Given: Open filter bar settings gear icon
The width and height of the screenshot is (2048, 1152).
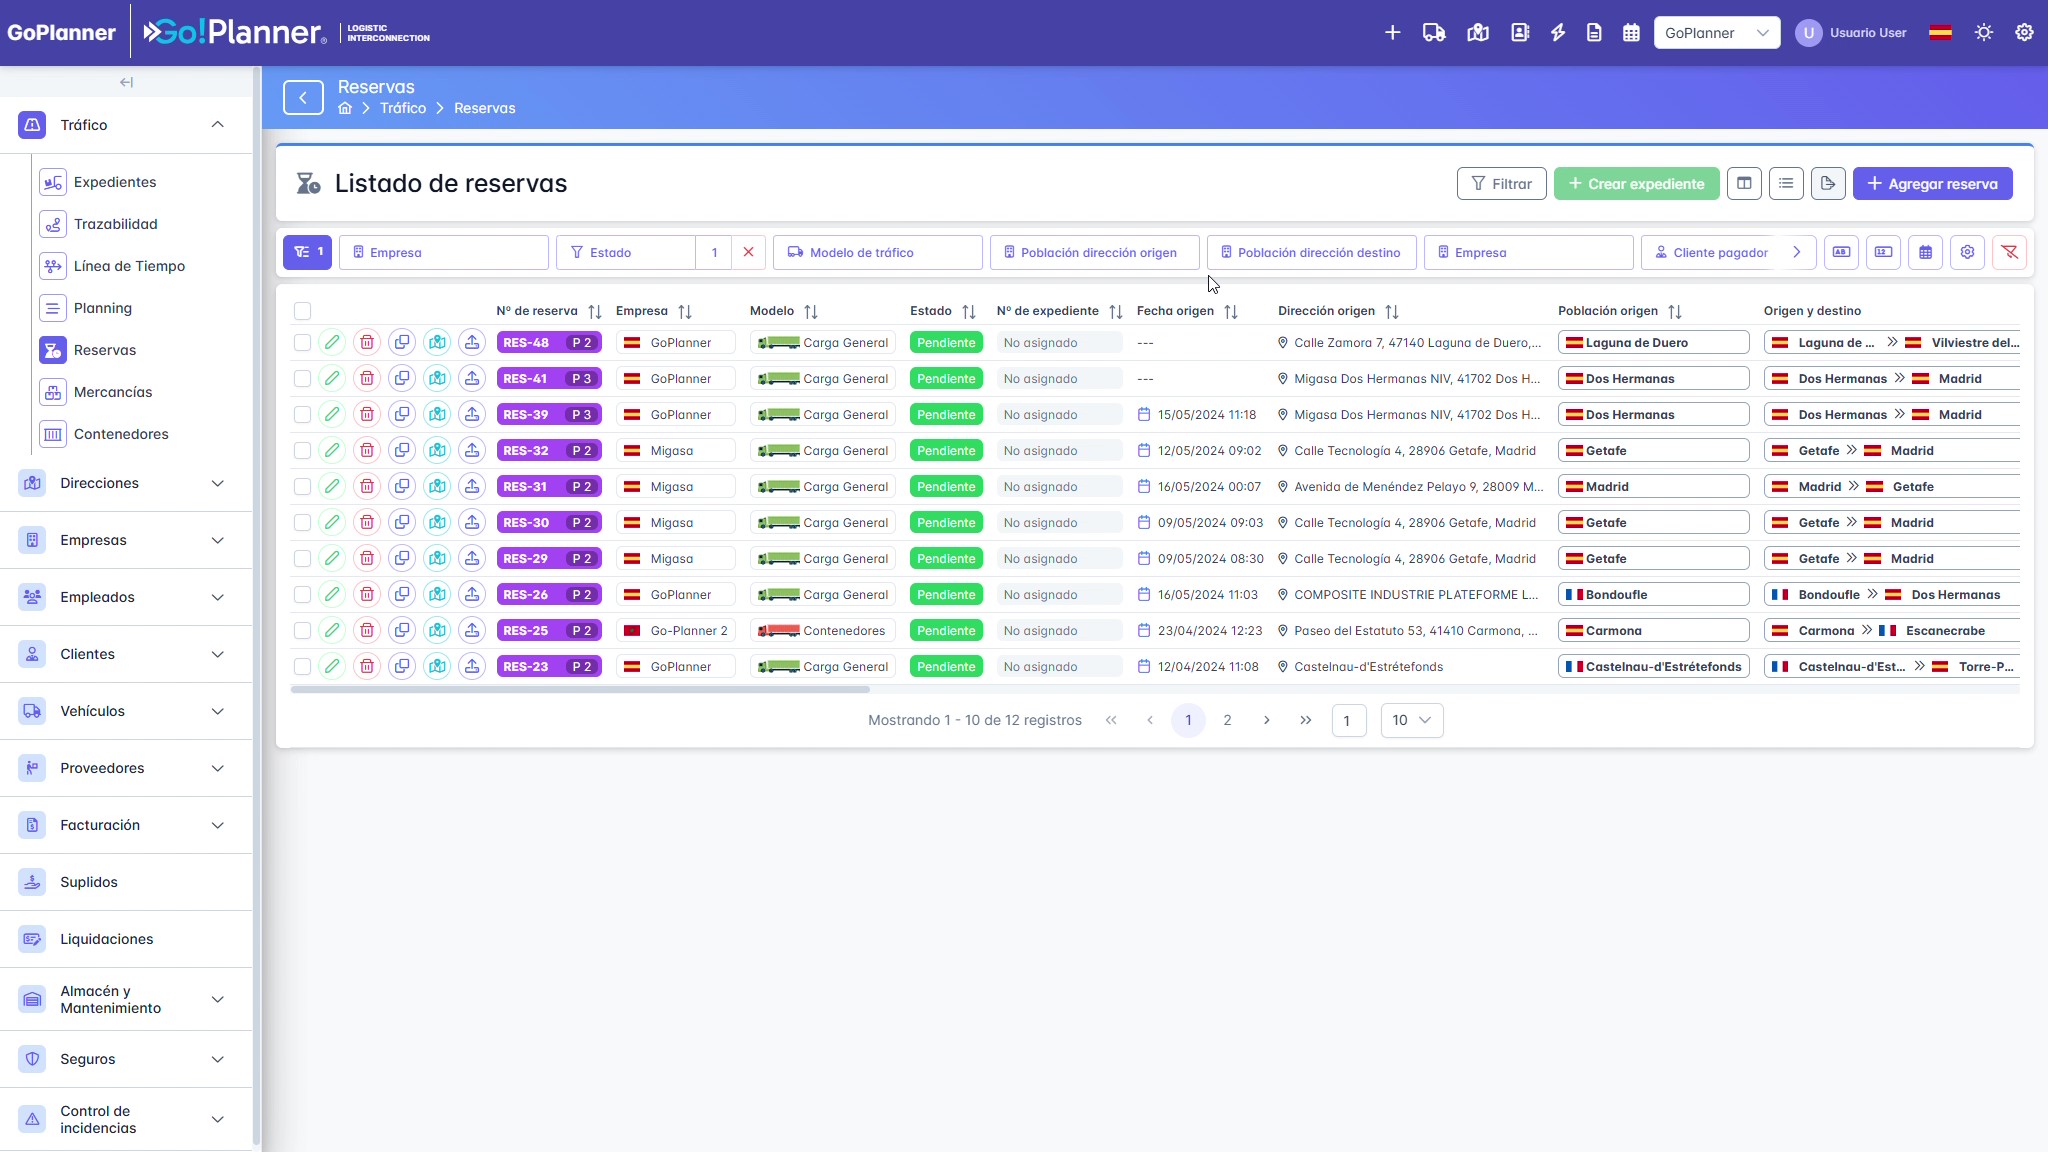Looking at the screenshot, I should [x=1967, y=253].
